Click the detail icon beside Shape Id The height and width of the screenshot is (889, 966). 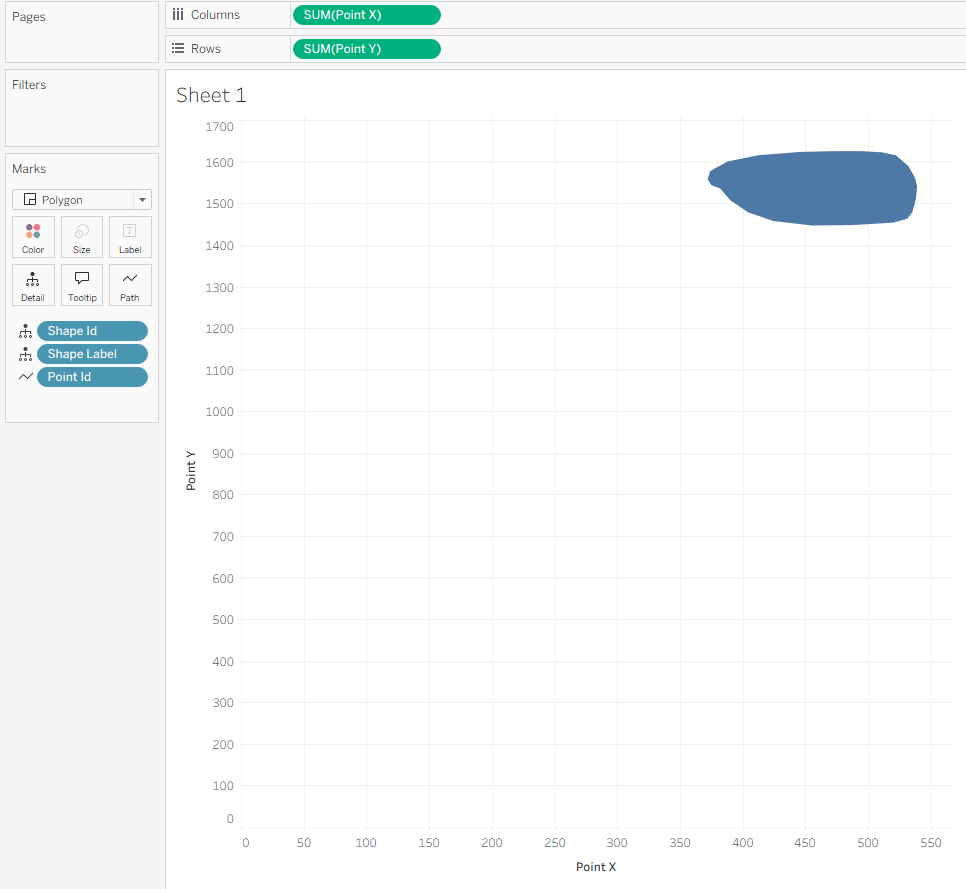tap(25, 331)
